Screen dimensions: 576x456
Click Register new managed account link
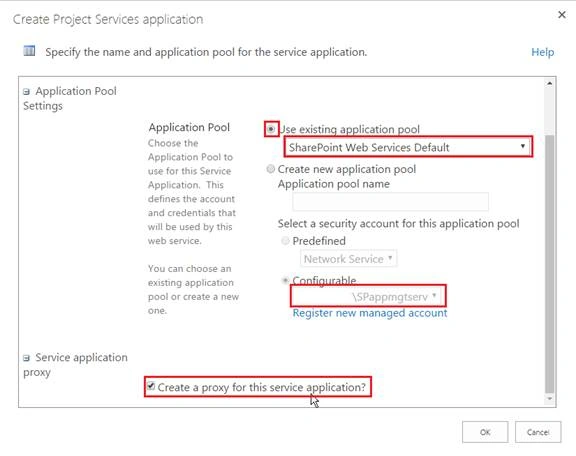tap(370, 313)
